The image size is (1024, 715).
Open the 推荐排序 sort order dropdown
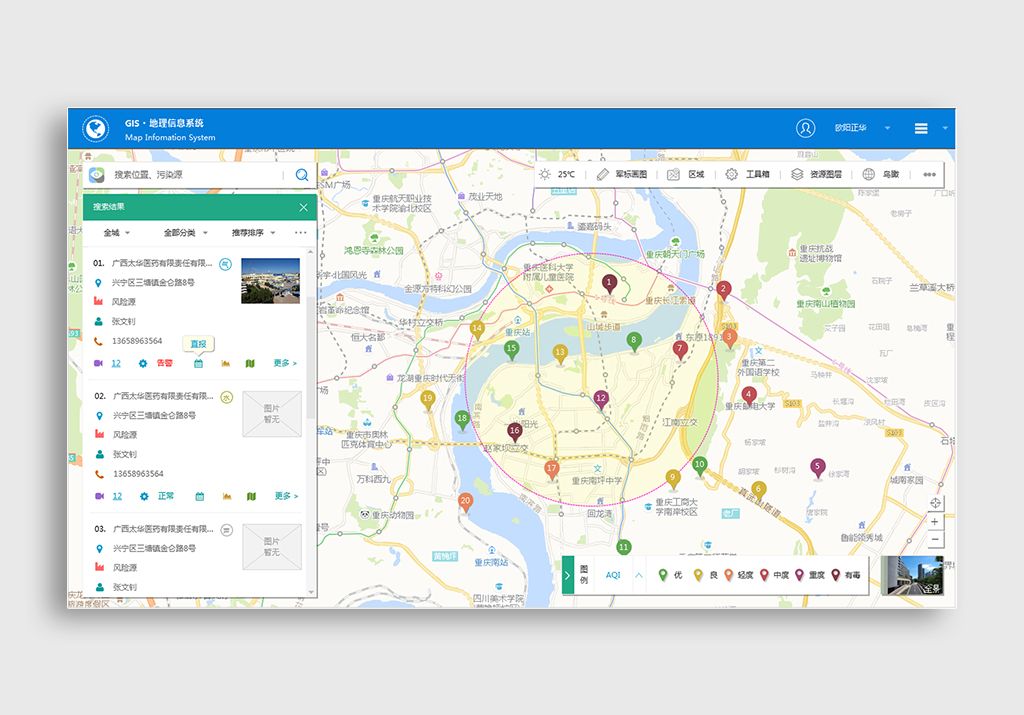click(254, 232)
